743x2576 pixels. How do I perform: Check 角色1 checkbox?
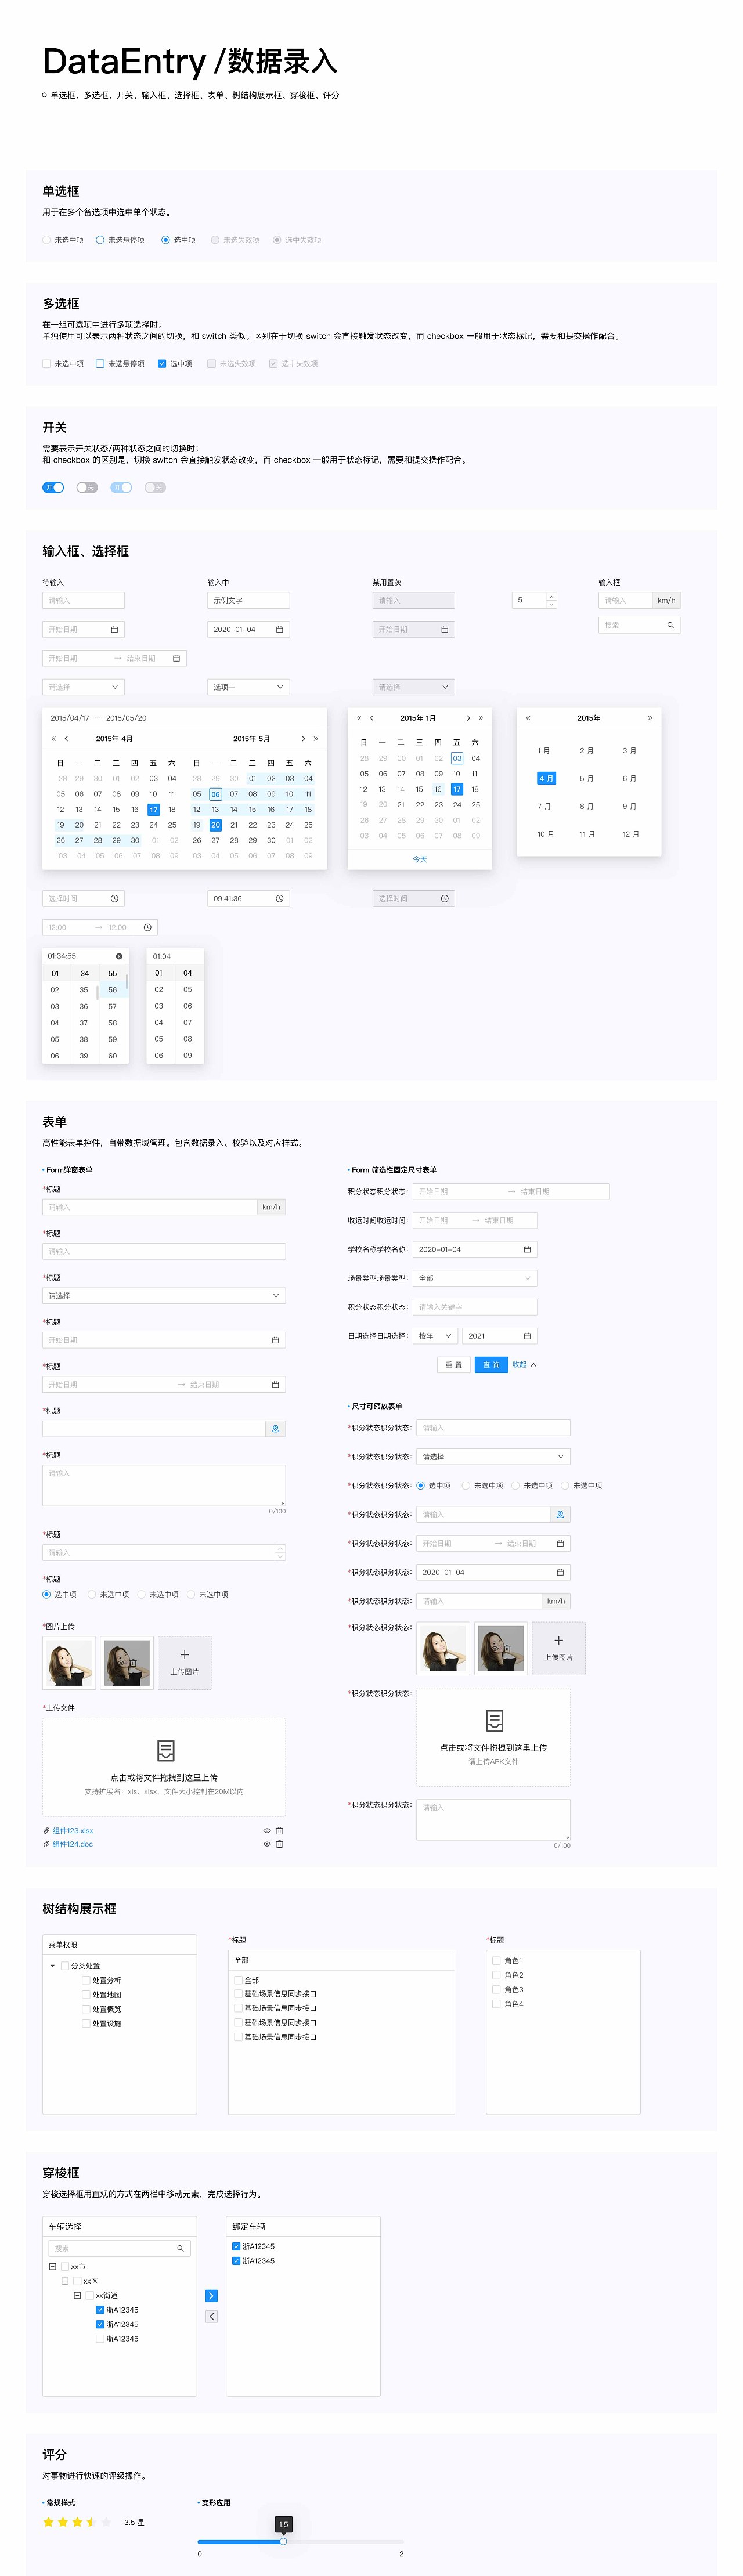[496, 1961]
